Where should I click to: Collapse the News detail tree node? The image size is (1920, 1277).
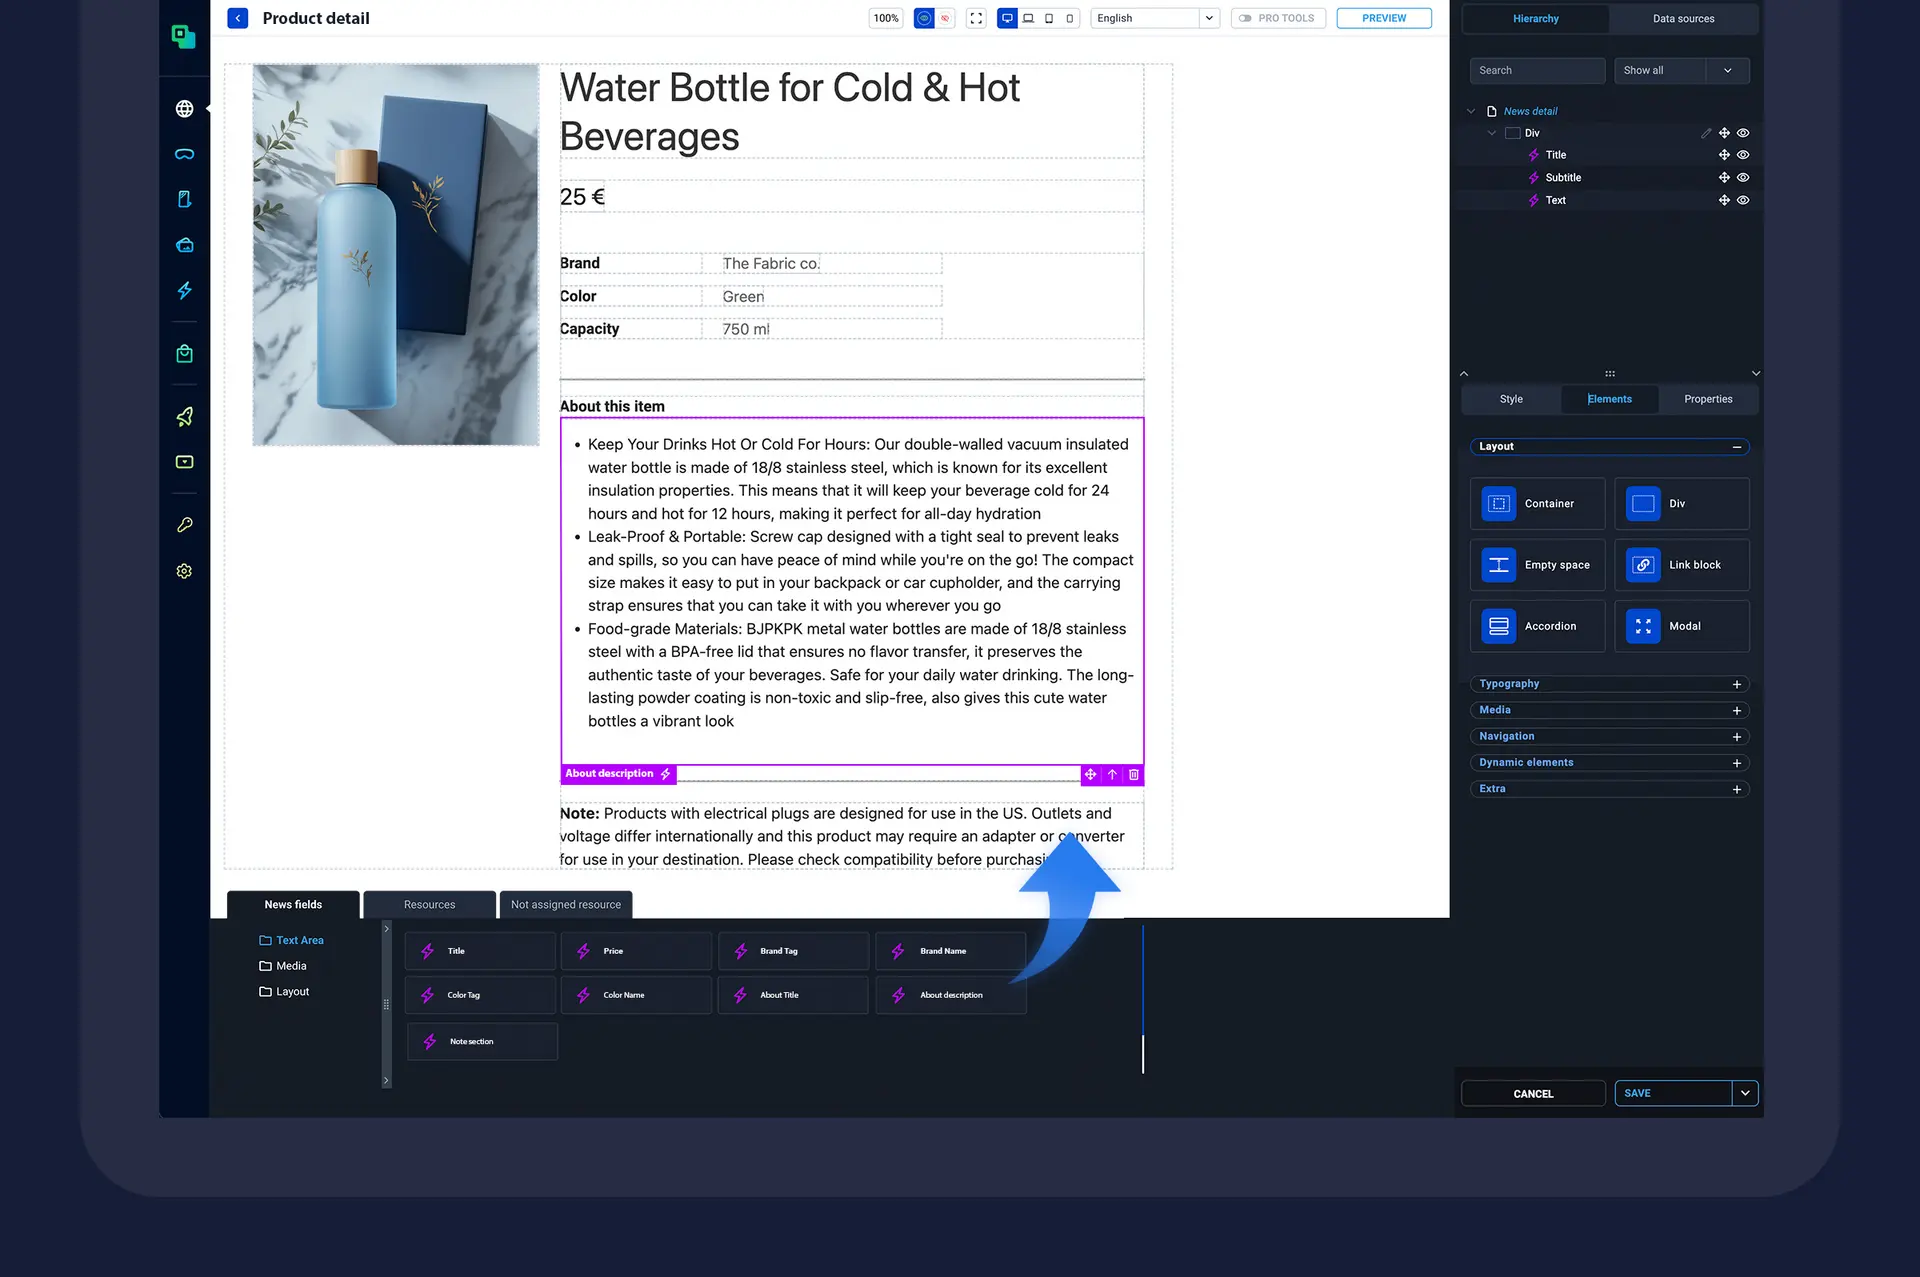click(1470, 111)
